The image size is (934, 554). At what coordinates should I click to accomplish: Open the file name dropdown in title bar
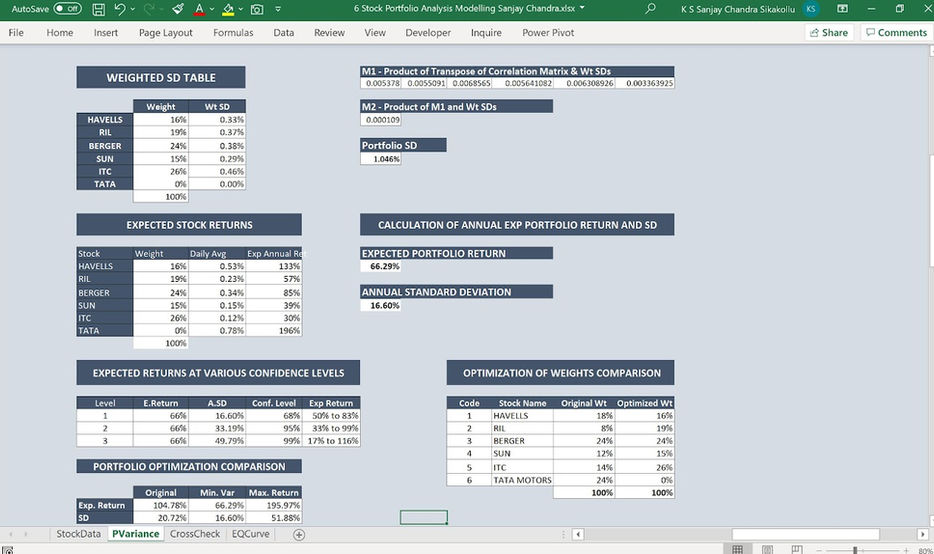[582, 8]
